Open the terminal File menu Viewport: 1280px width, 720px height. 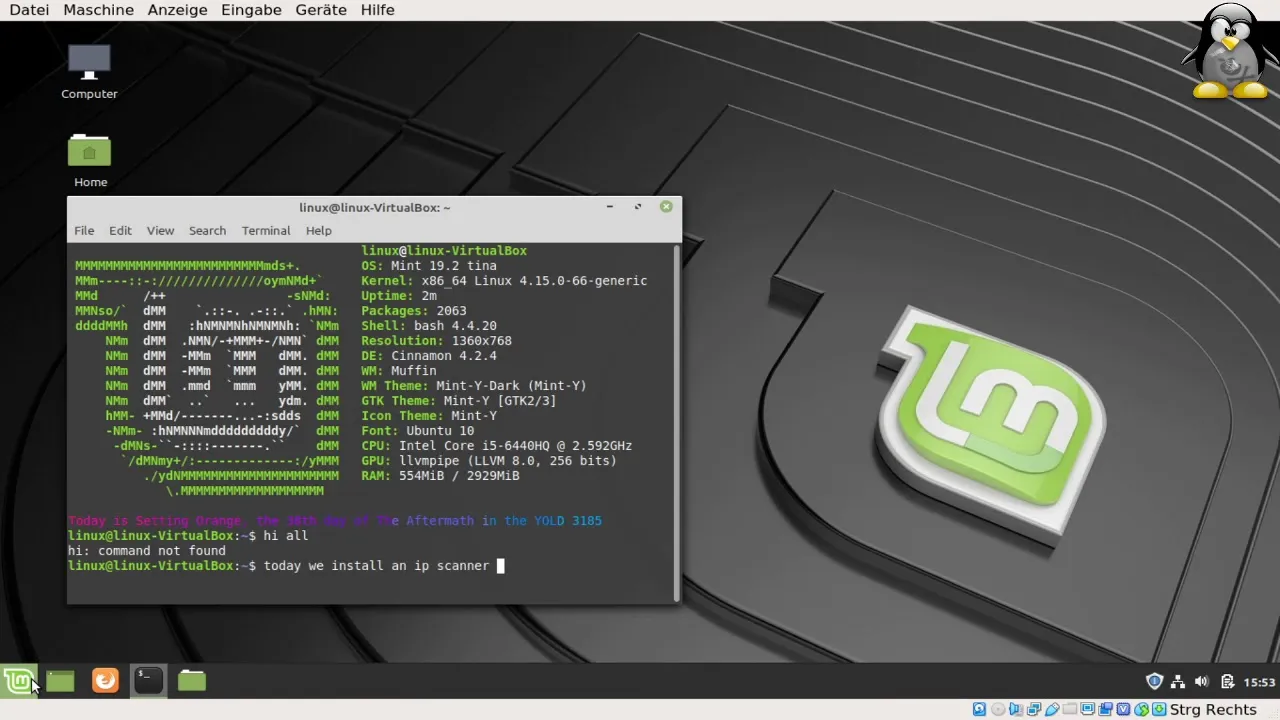pos(84,231)
